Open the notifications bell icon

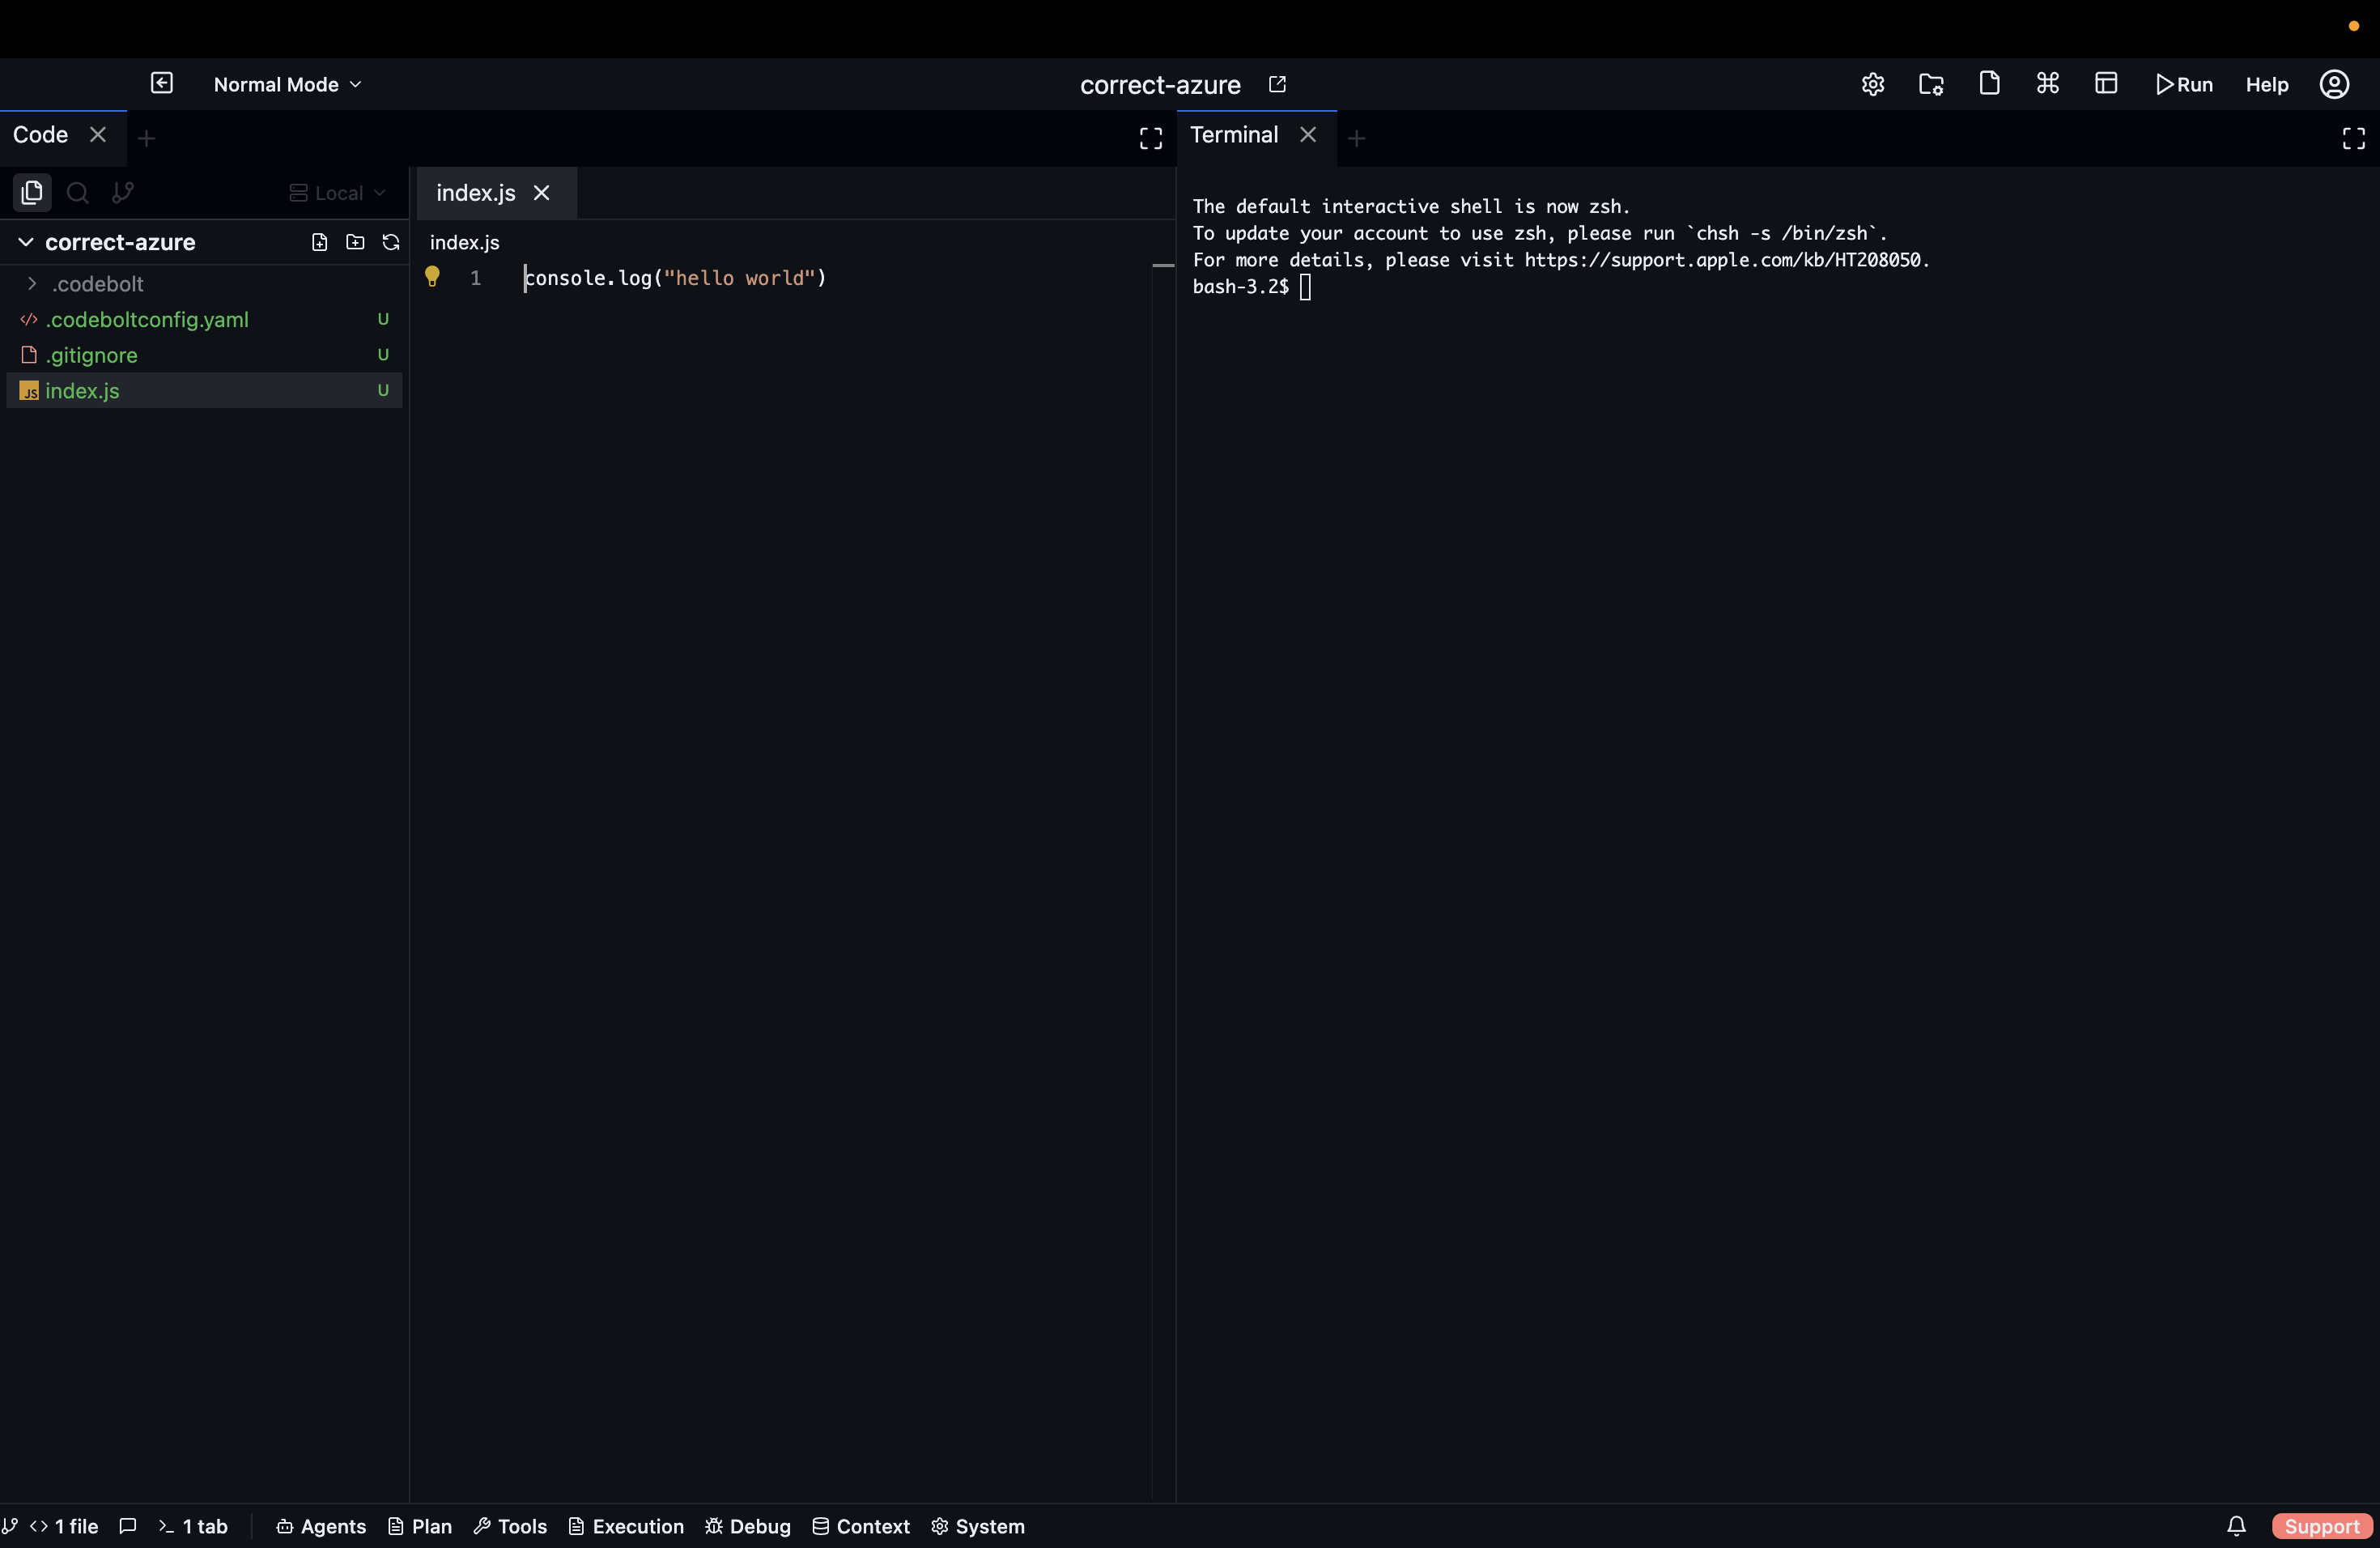point(2237,1526)
